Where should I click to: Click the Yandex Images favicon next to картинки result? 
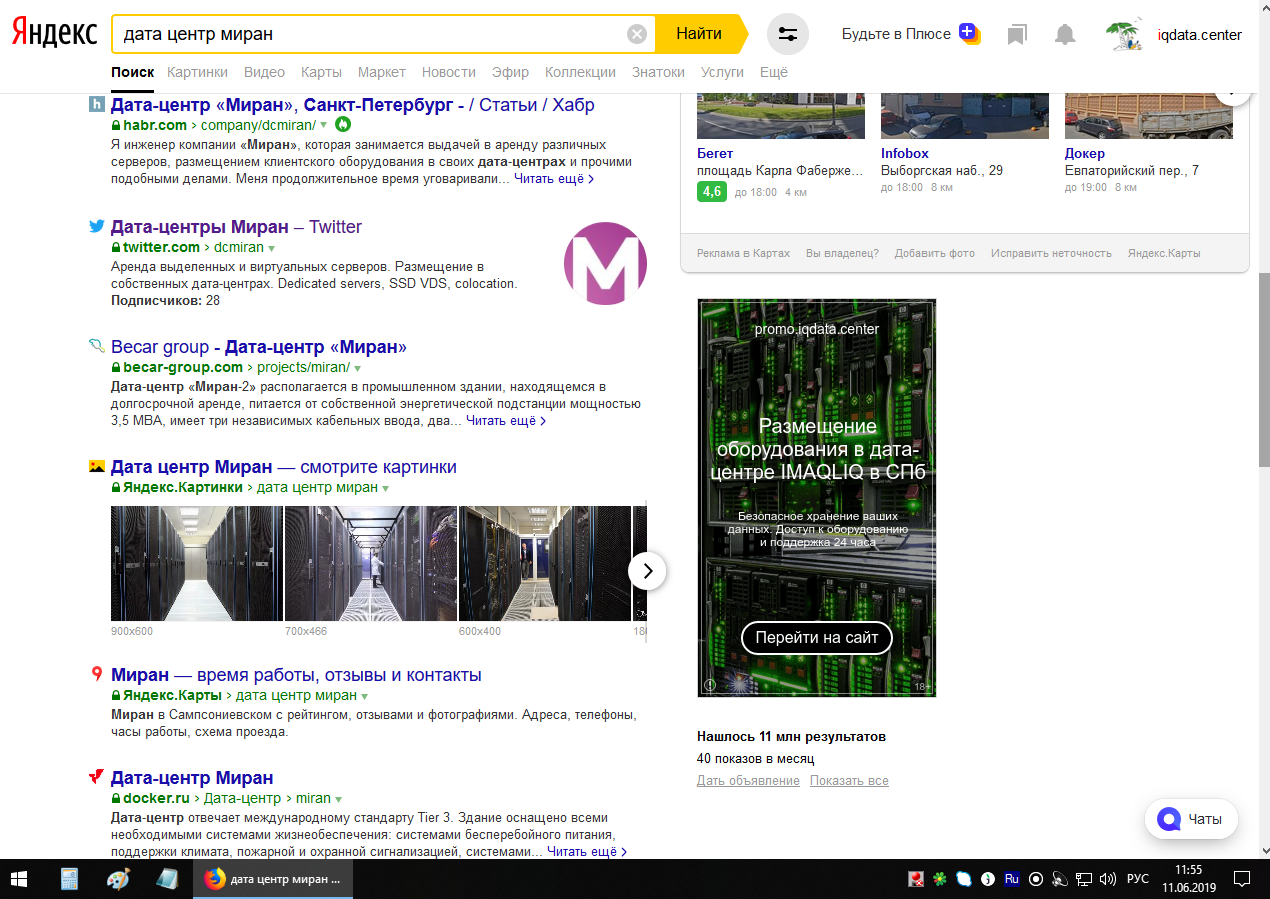(x=97, y=467)
